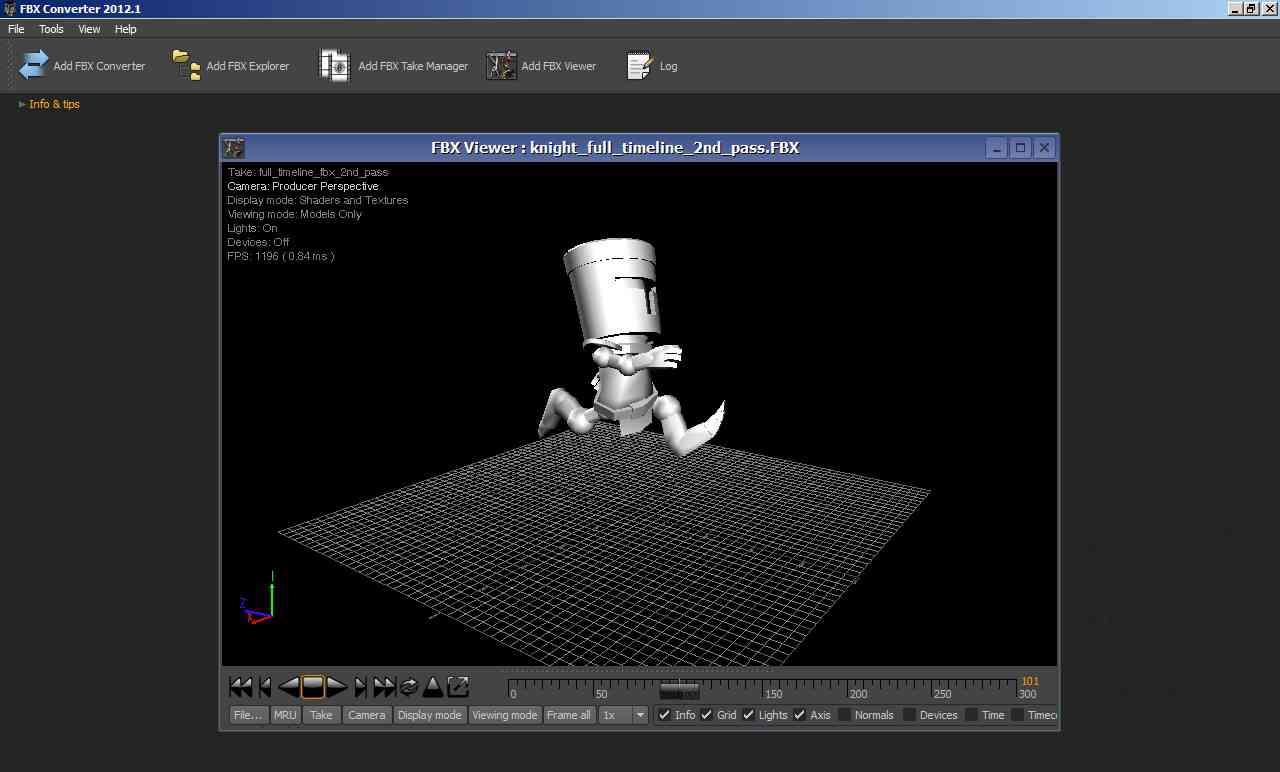Launch Add FBX Take Manager
The image size is (1280, 772).
coord(335,65)
